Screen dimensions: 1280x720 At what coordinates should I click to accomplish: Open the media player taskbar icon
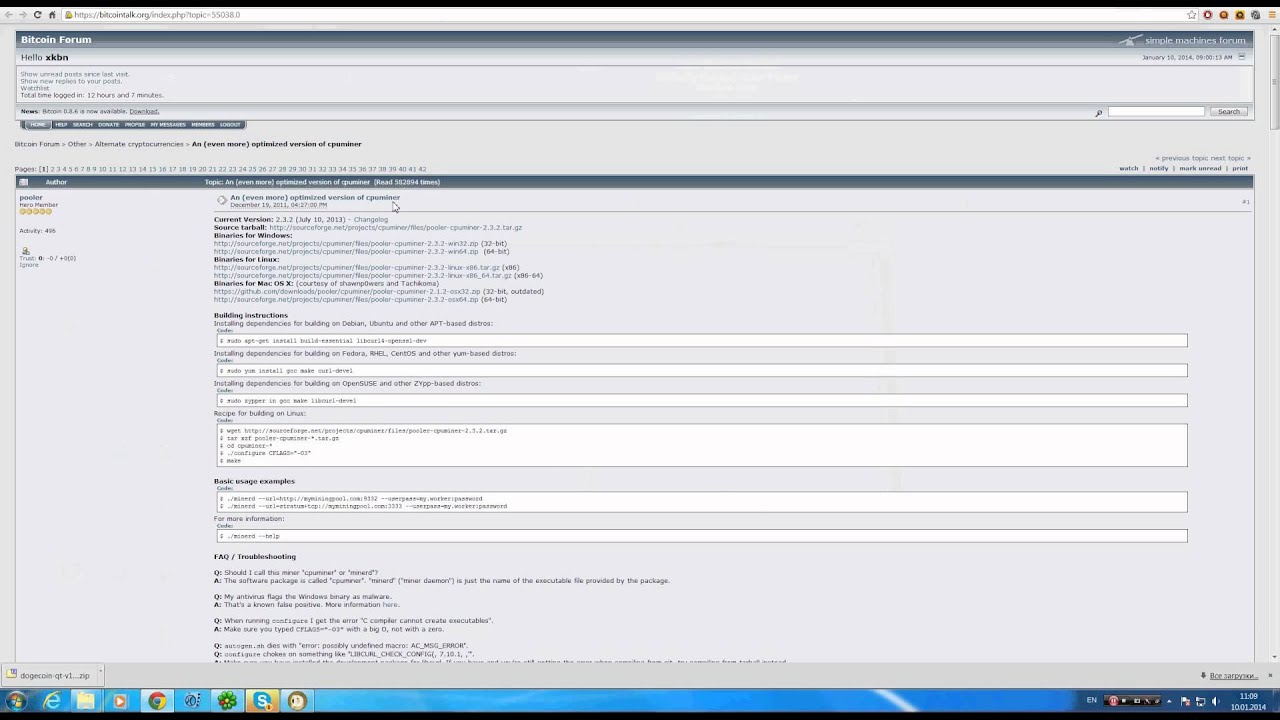tap(120, 702)
